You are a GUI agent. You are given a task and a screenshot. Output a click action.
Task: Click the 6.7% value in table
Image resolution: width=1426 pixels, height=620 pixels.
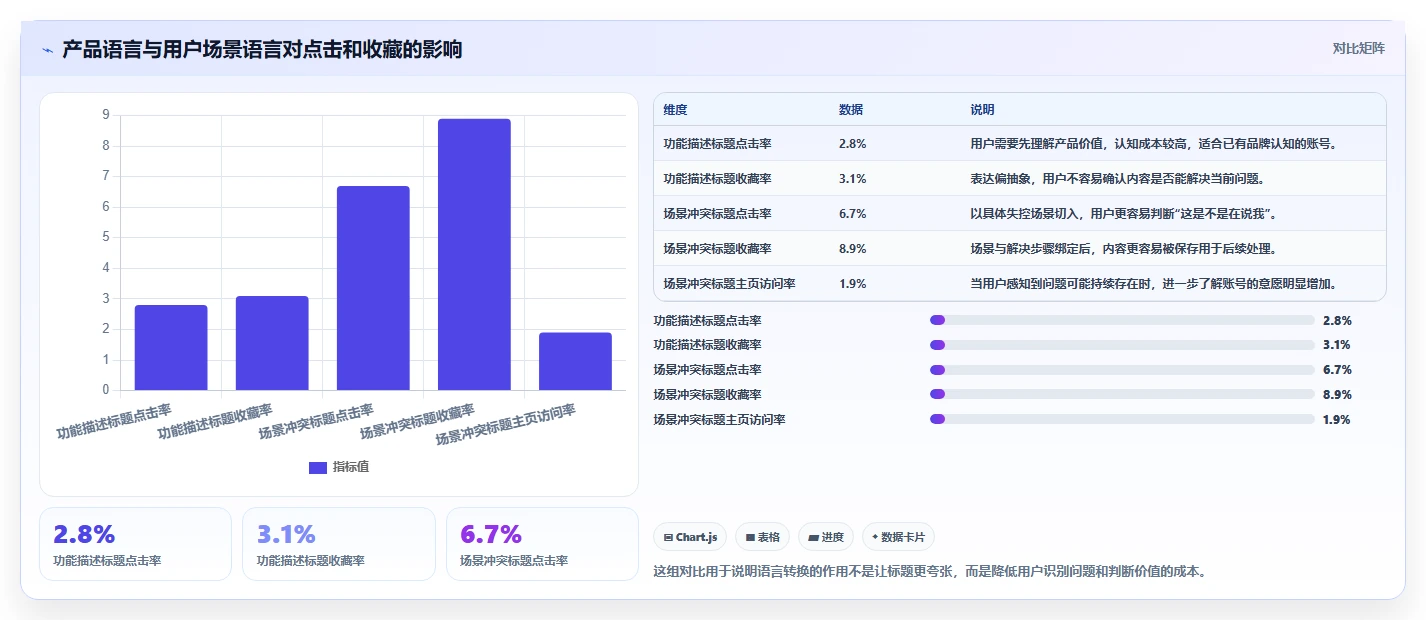tap(852, 214)
